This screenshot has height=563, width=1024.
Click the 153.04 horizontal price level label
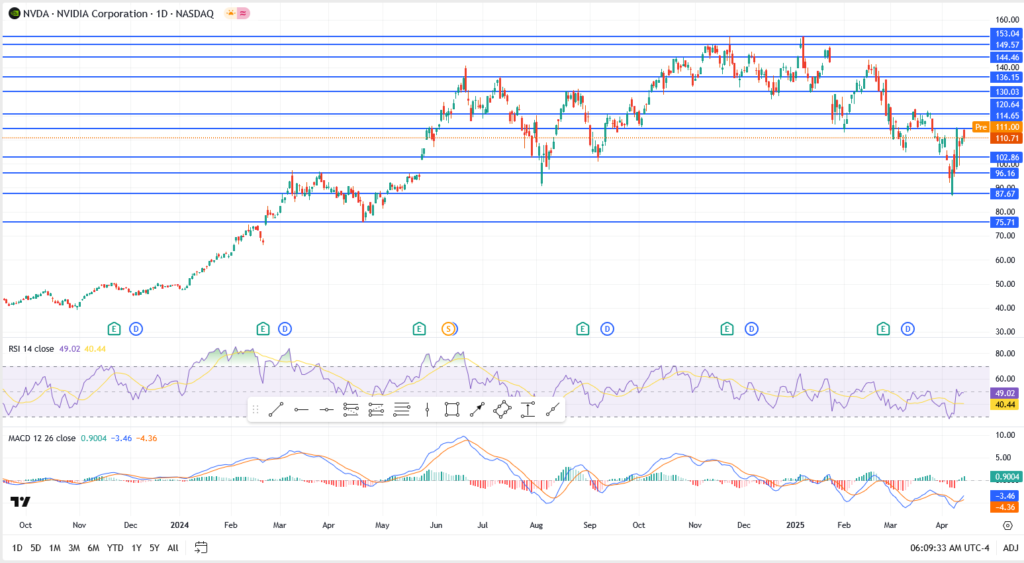[x=1005, y=34]
